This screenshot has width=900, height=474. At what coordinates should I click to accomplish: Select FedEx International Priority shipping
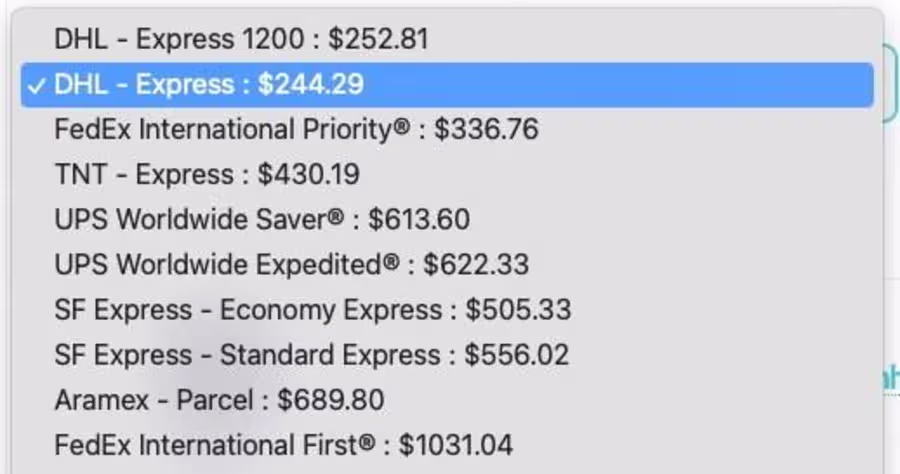click(x=447, y=129)
